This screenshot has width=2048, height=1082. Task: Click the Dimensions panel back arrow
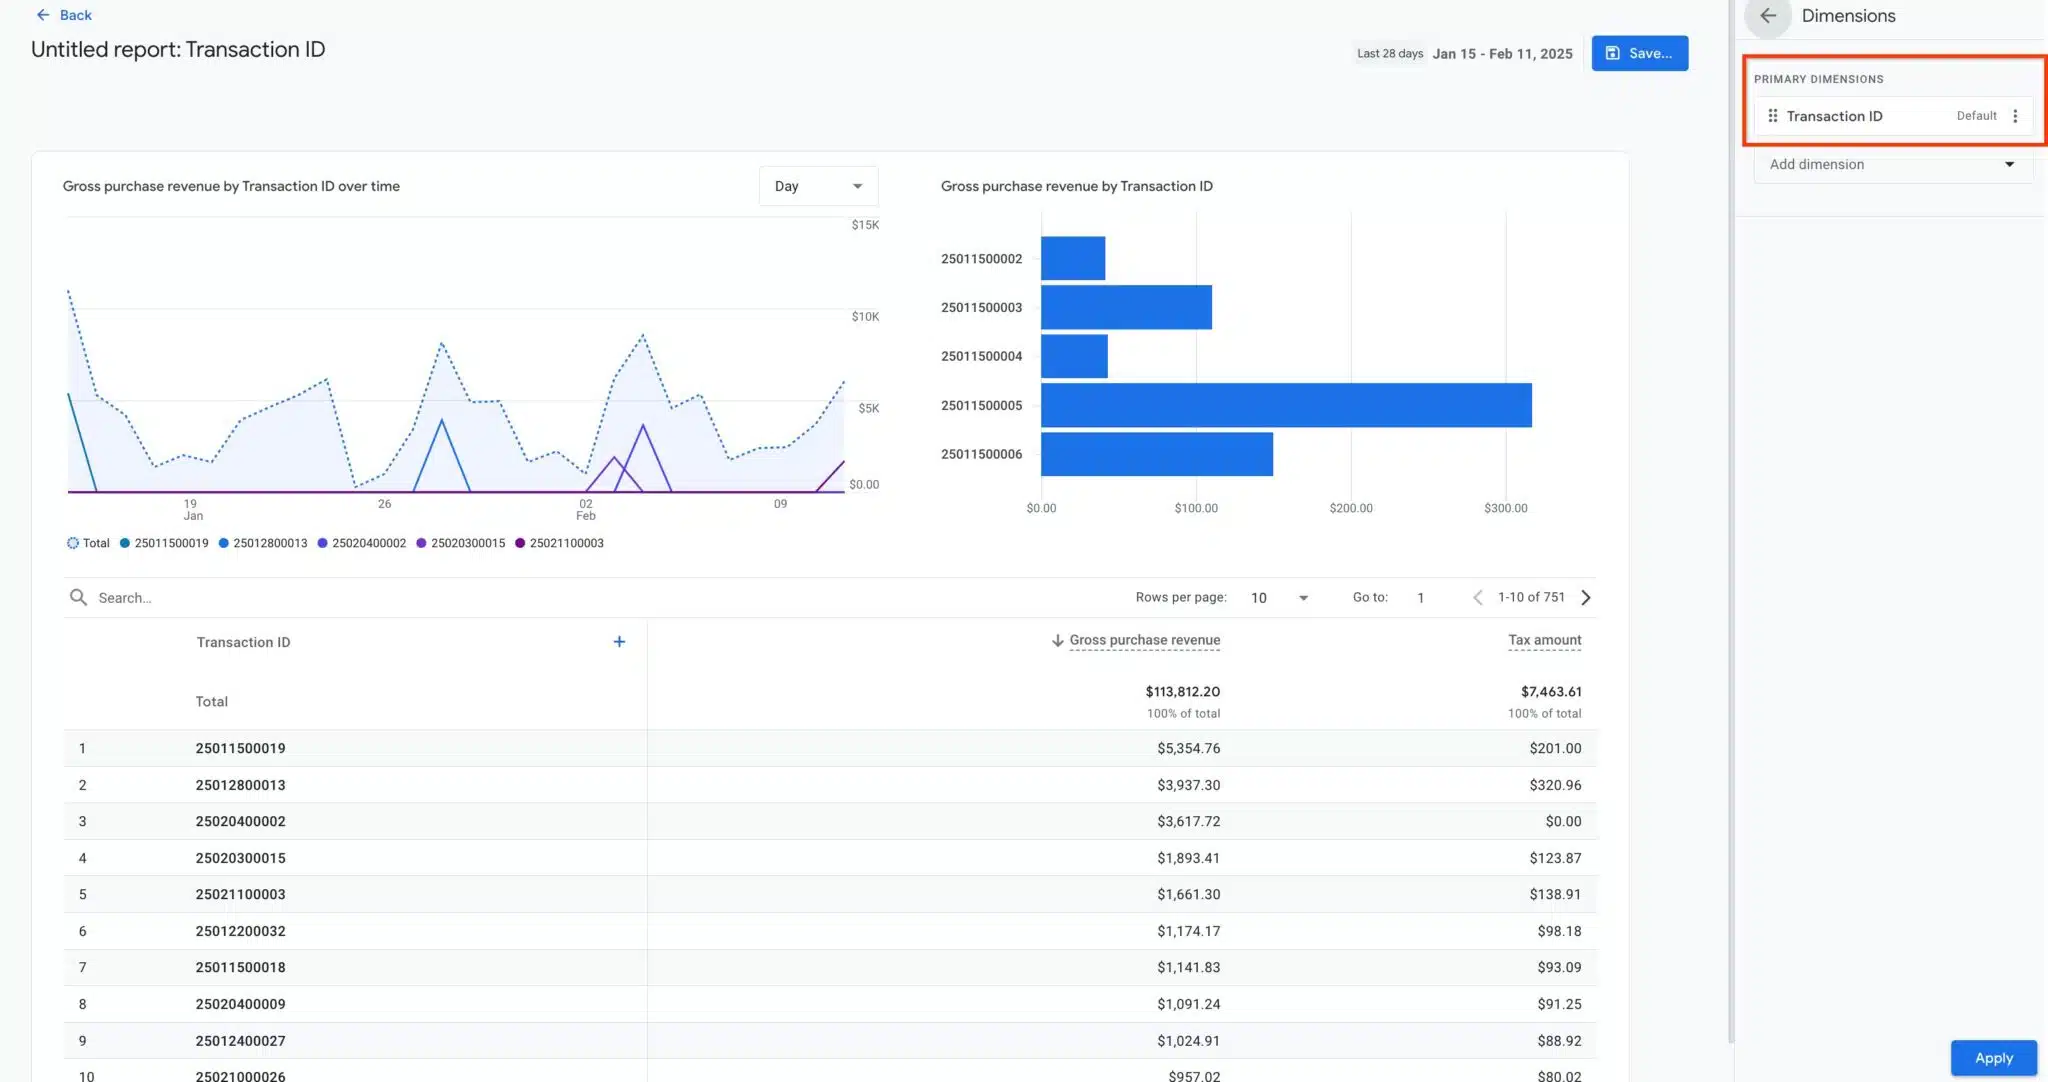pos(1768,16)
